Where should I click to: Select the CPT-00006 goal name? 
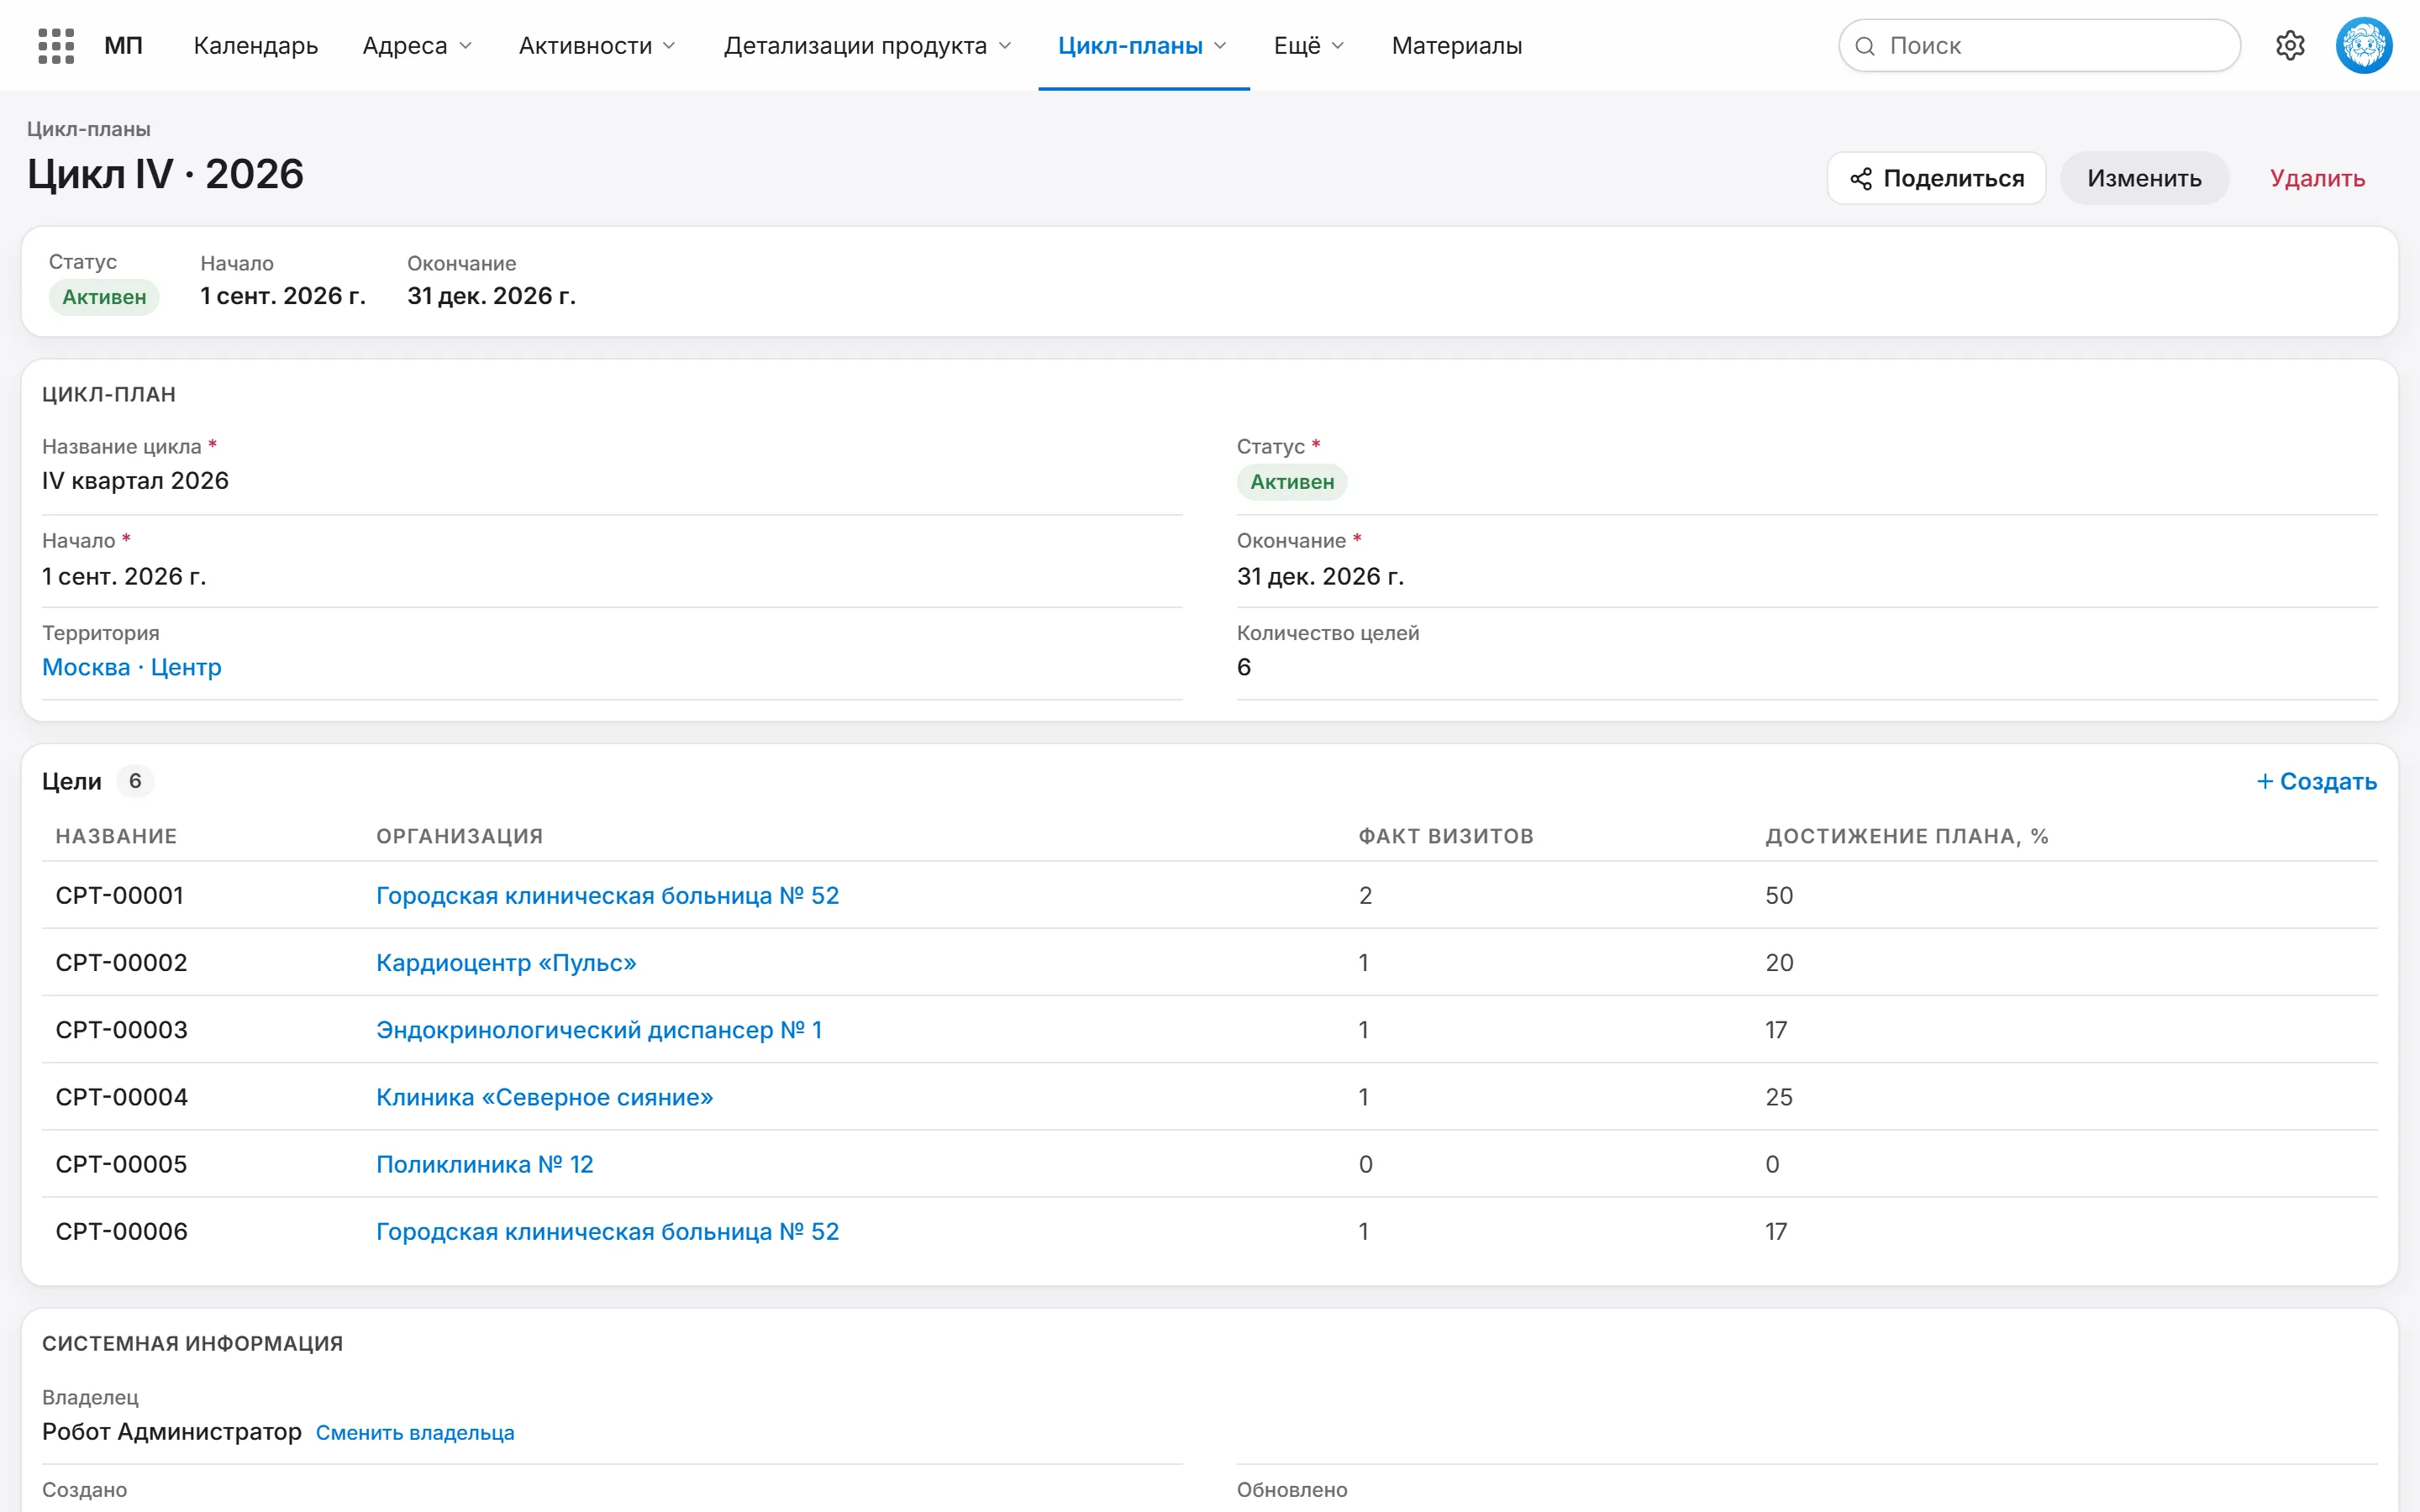tap(121, 1231)
